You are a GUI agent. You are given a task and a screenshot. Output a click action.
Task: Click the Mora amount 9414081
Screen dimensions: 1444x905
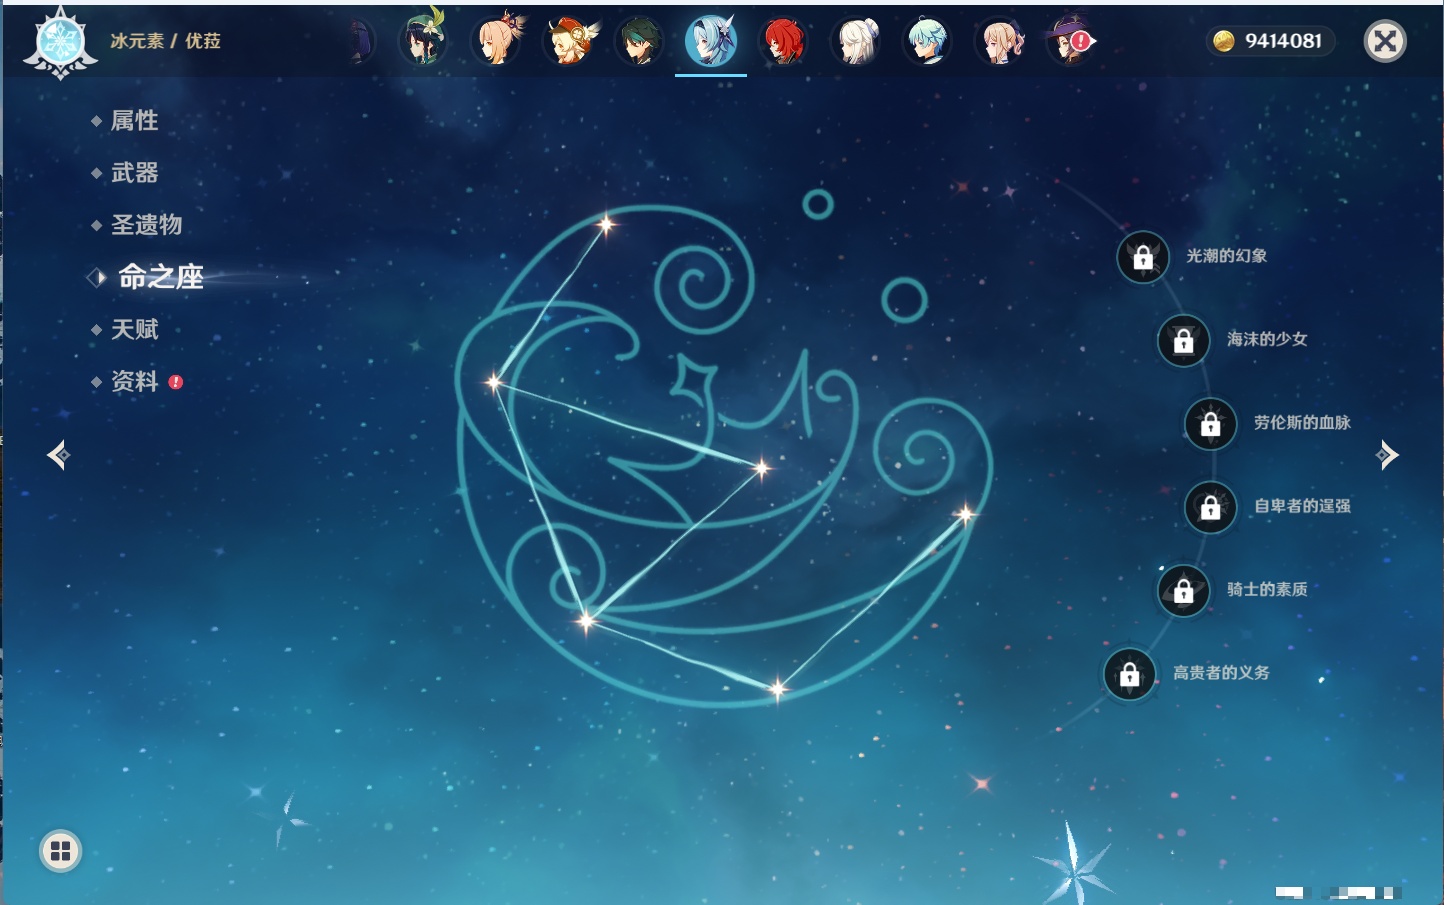click(1283, 41)
